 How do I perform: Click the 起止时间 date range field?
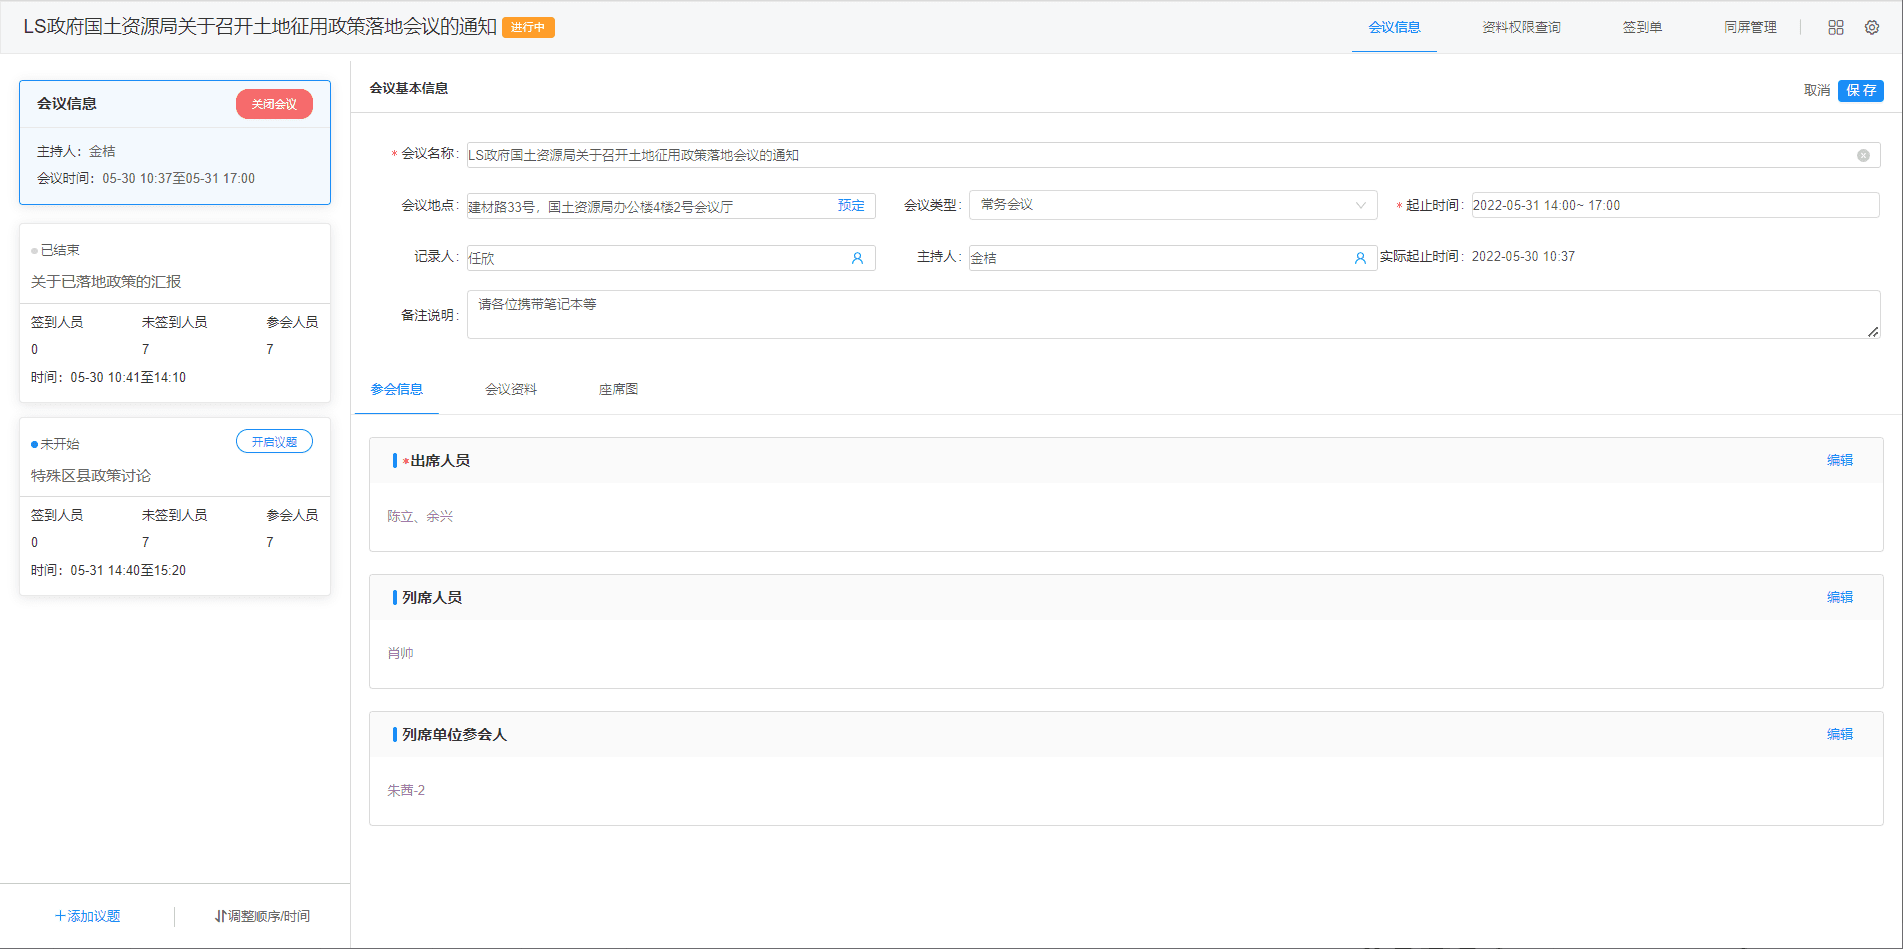1676,205
